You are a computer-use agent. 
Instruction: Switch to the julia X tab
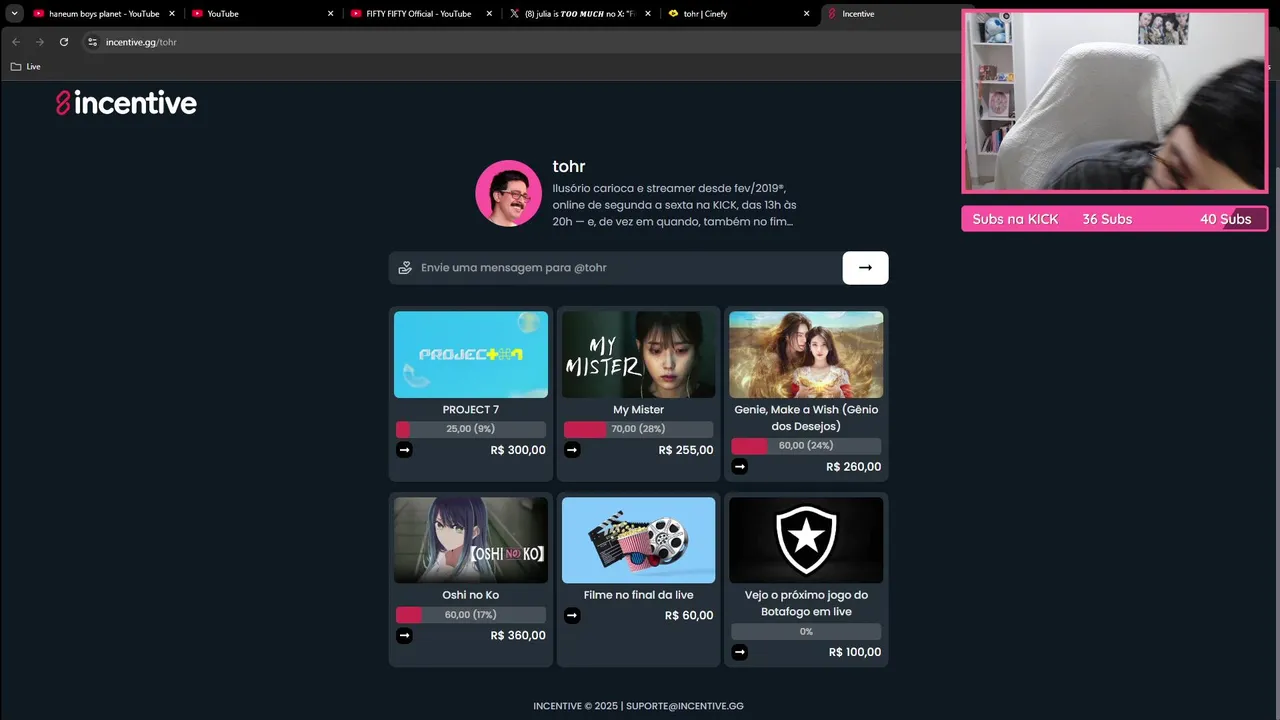(578, 14)
